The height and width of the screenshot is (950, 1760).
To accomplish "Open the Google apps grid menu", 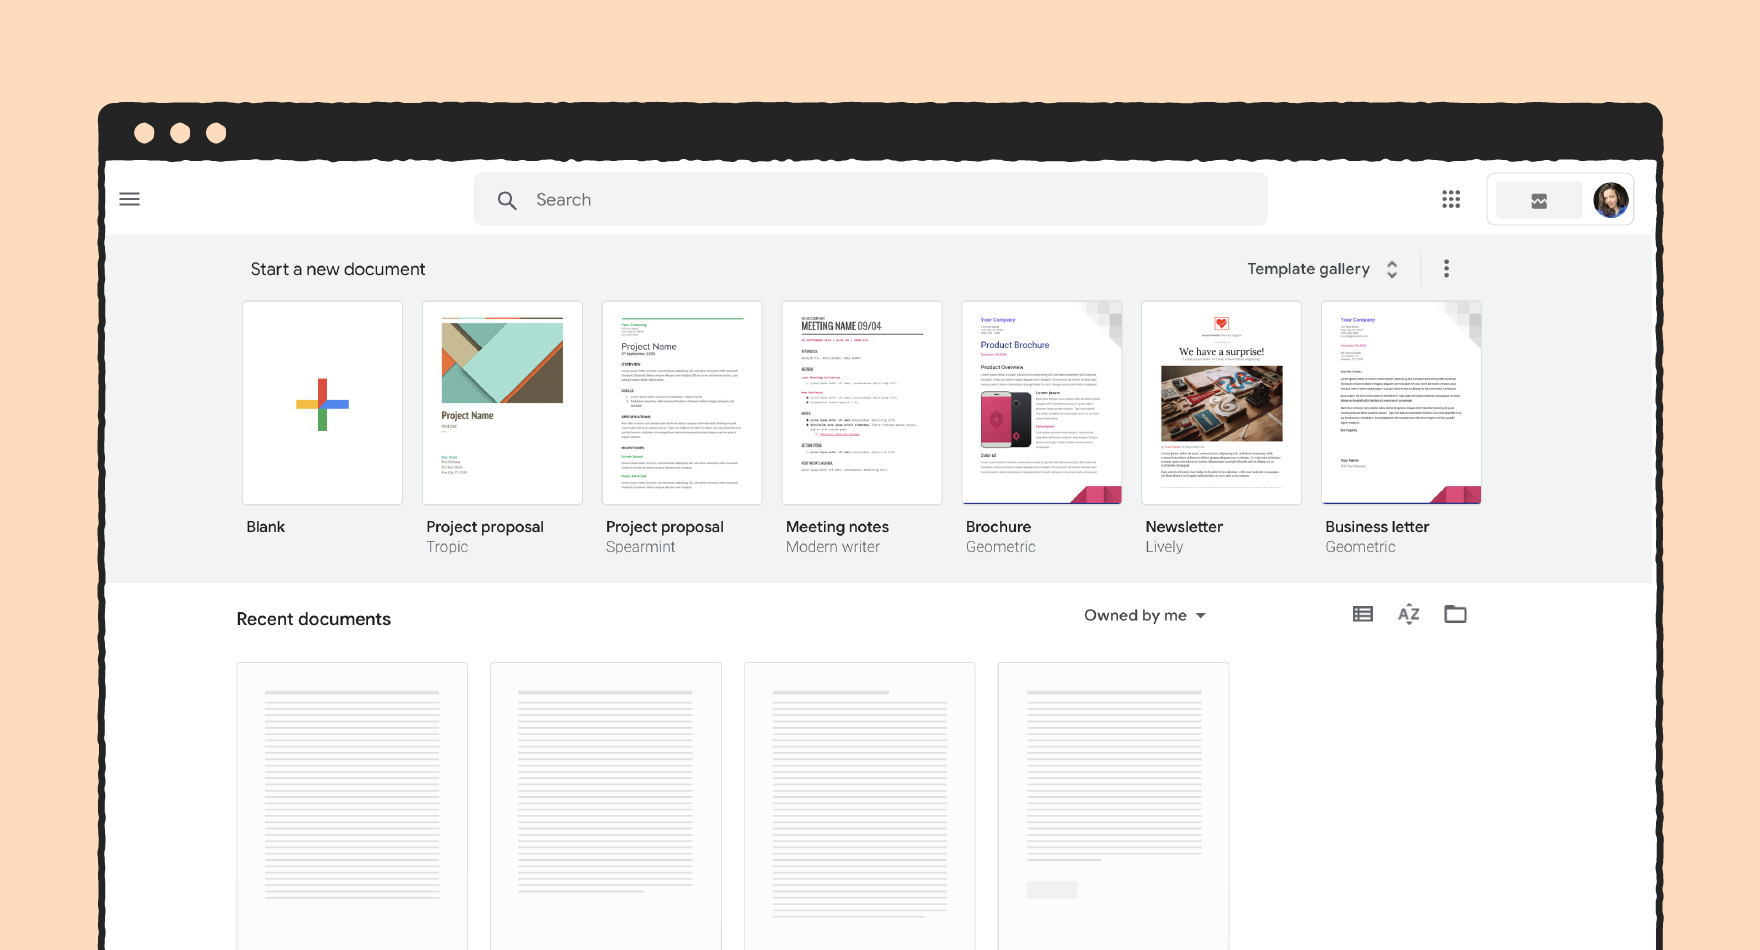I will point(1451,199).
